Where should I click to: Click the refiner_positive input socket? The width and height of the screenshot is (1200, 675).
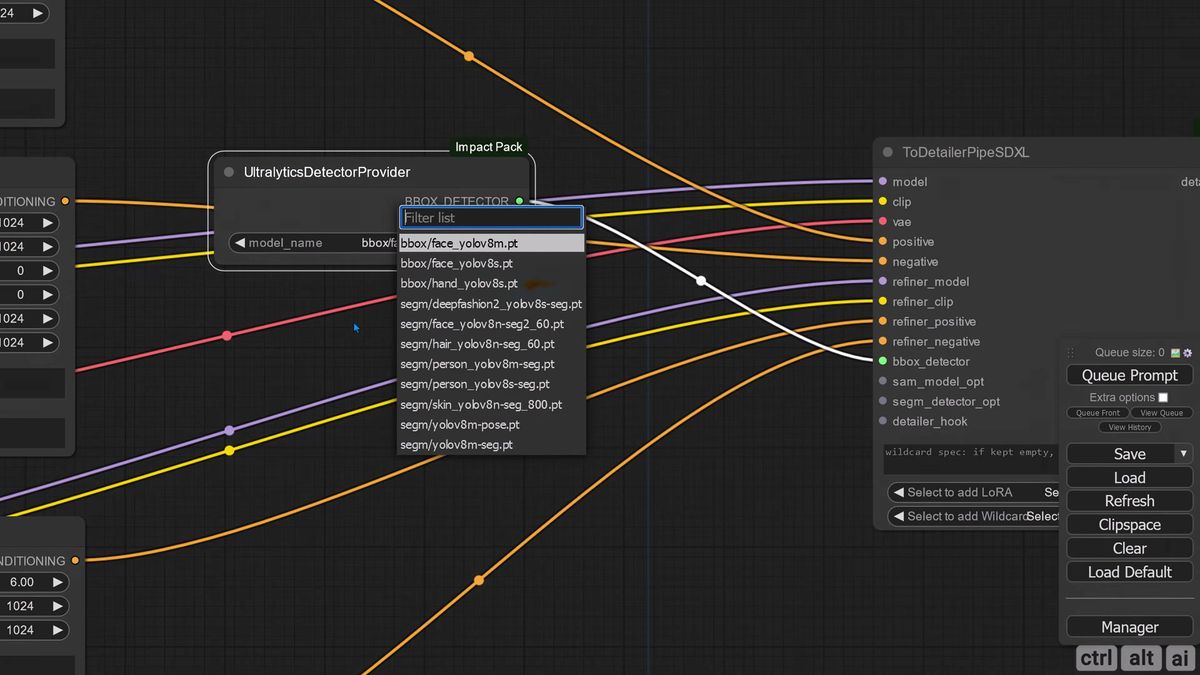[x=883, y=321]
